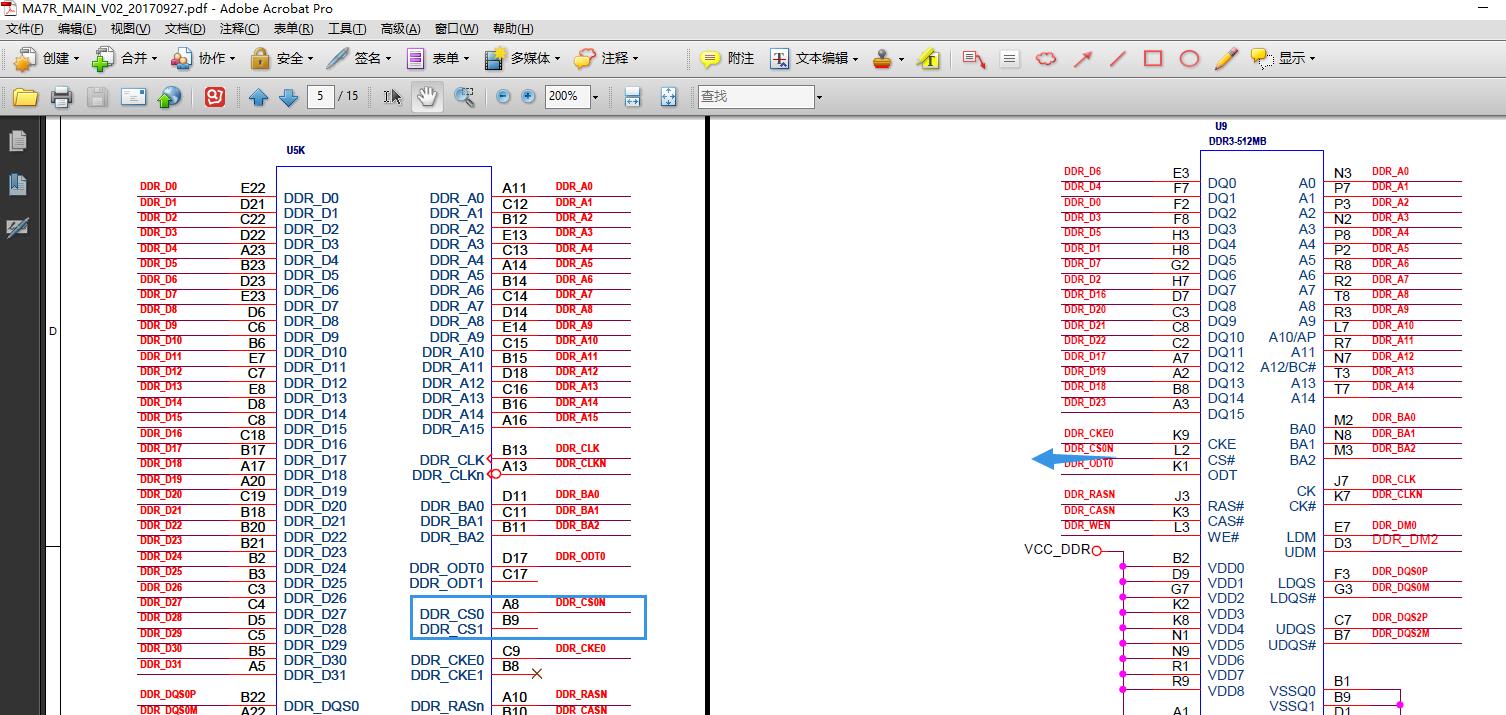Click the Print icon
The image size is (1506, 715).
(61, 97)
